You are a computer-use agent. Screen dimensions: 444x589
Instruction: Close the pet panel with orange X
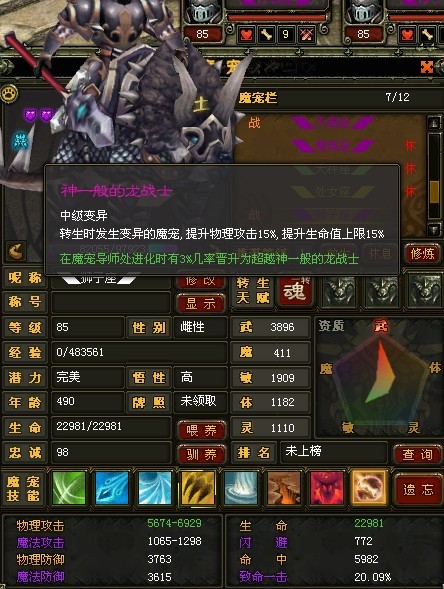coord(427,67)
